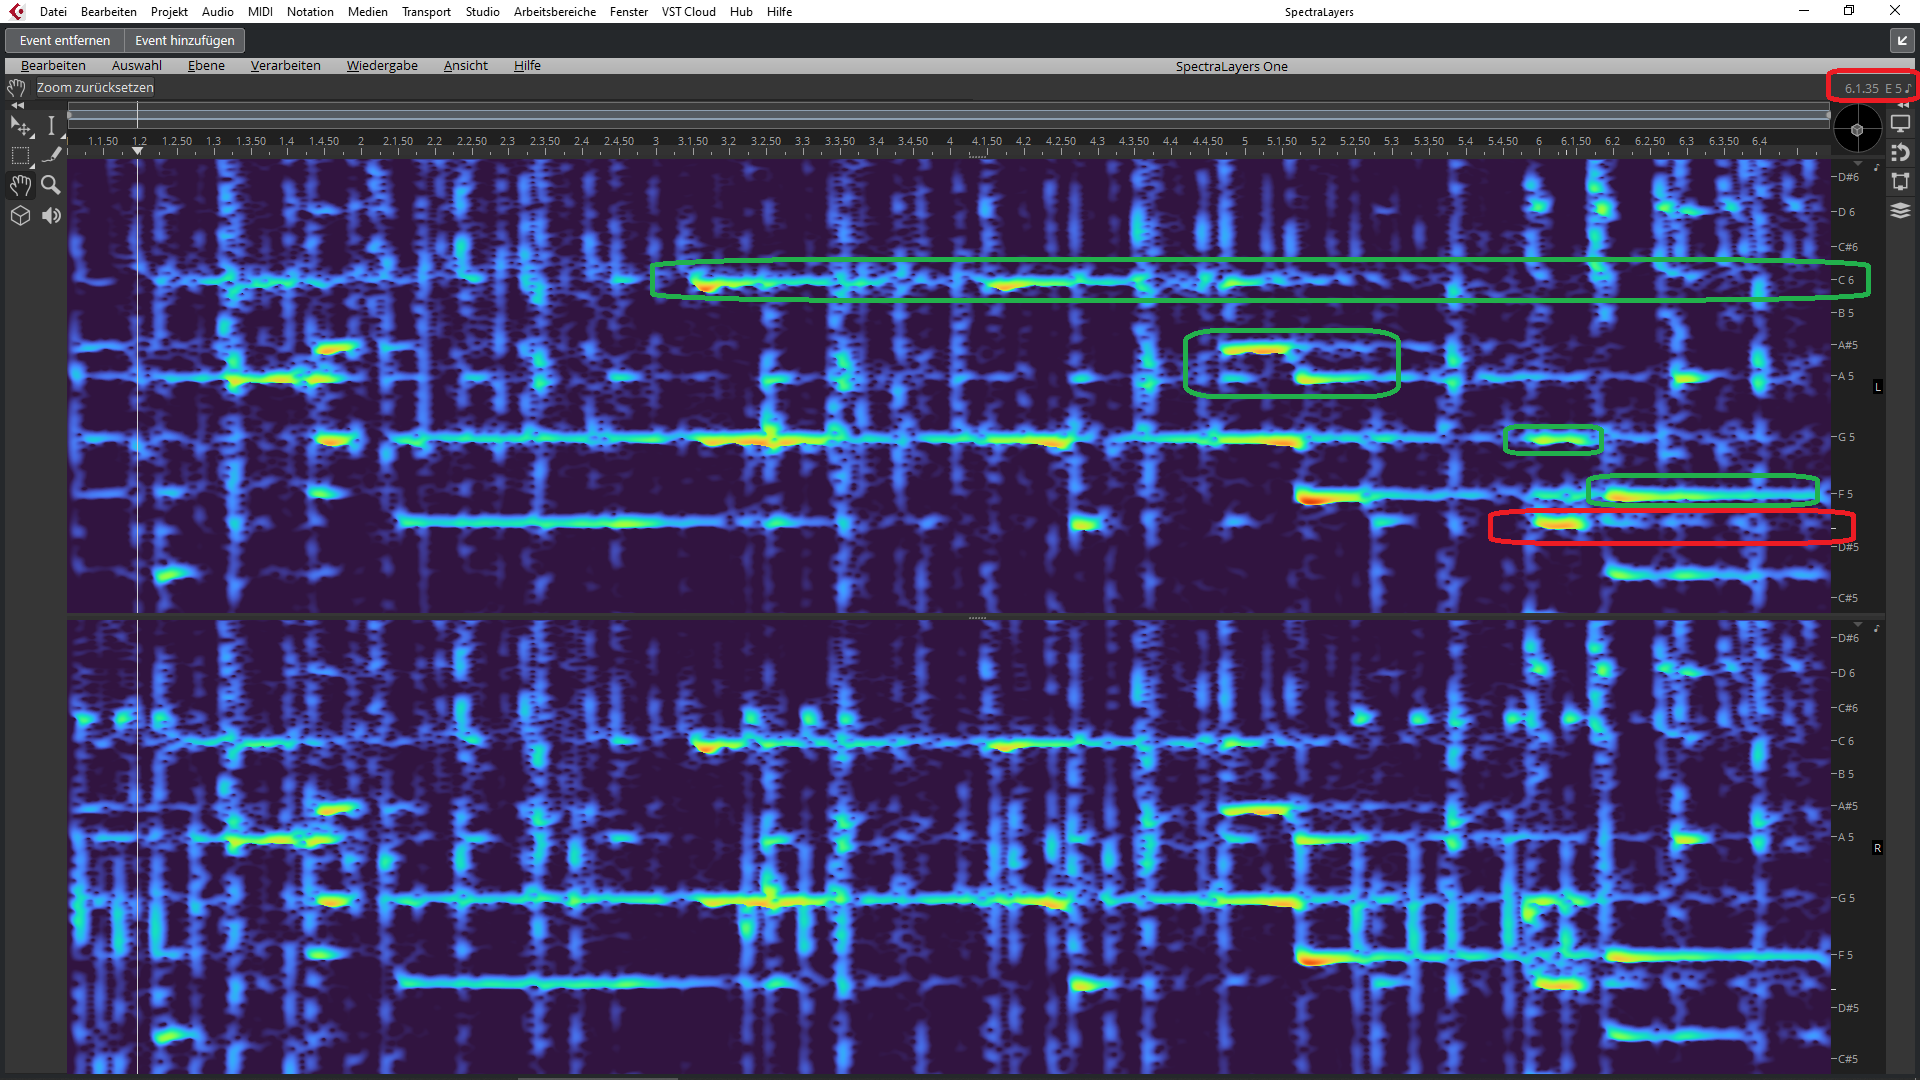Click the L channel indicator

(1877, 387)
